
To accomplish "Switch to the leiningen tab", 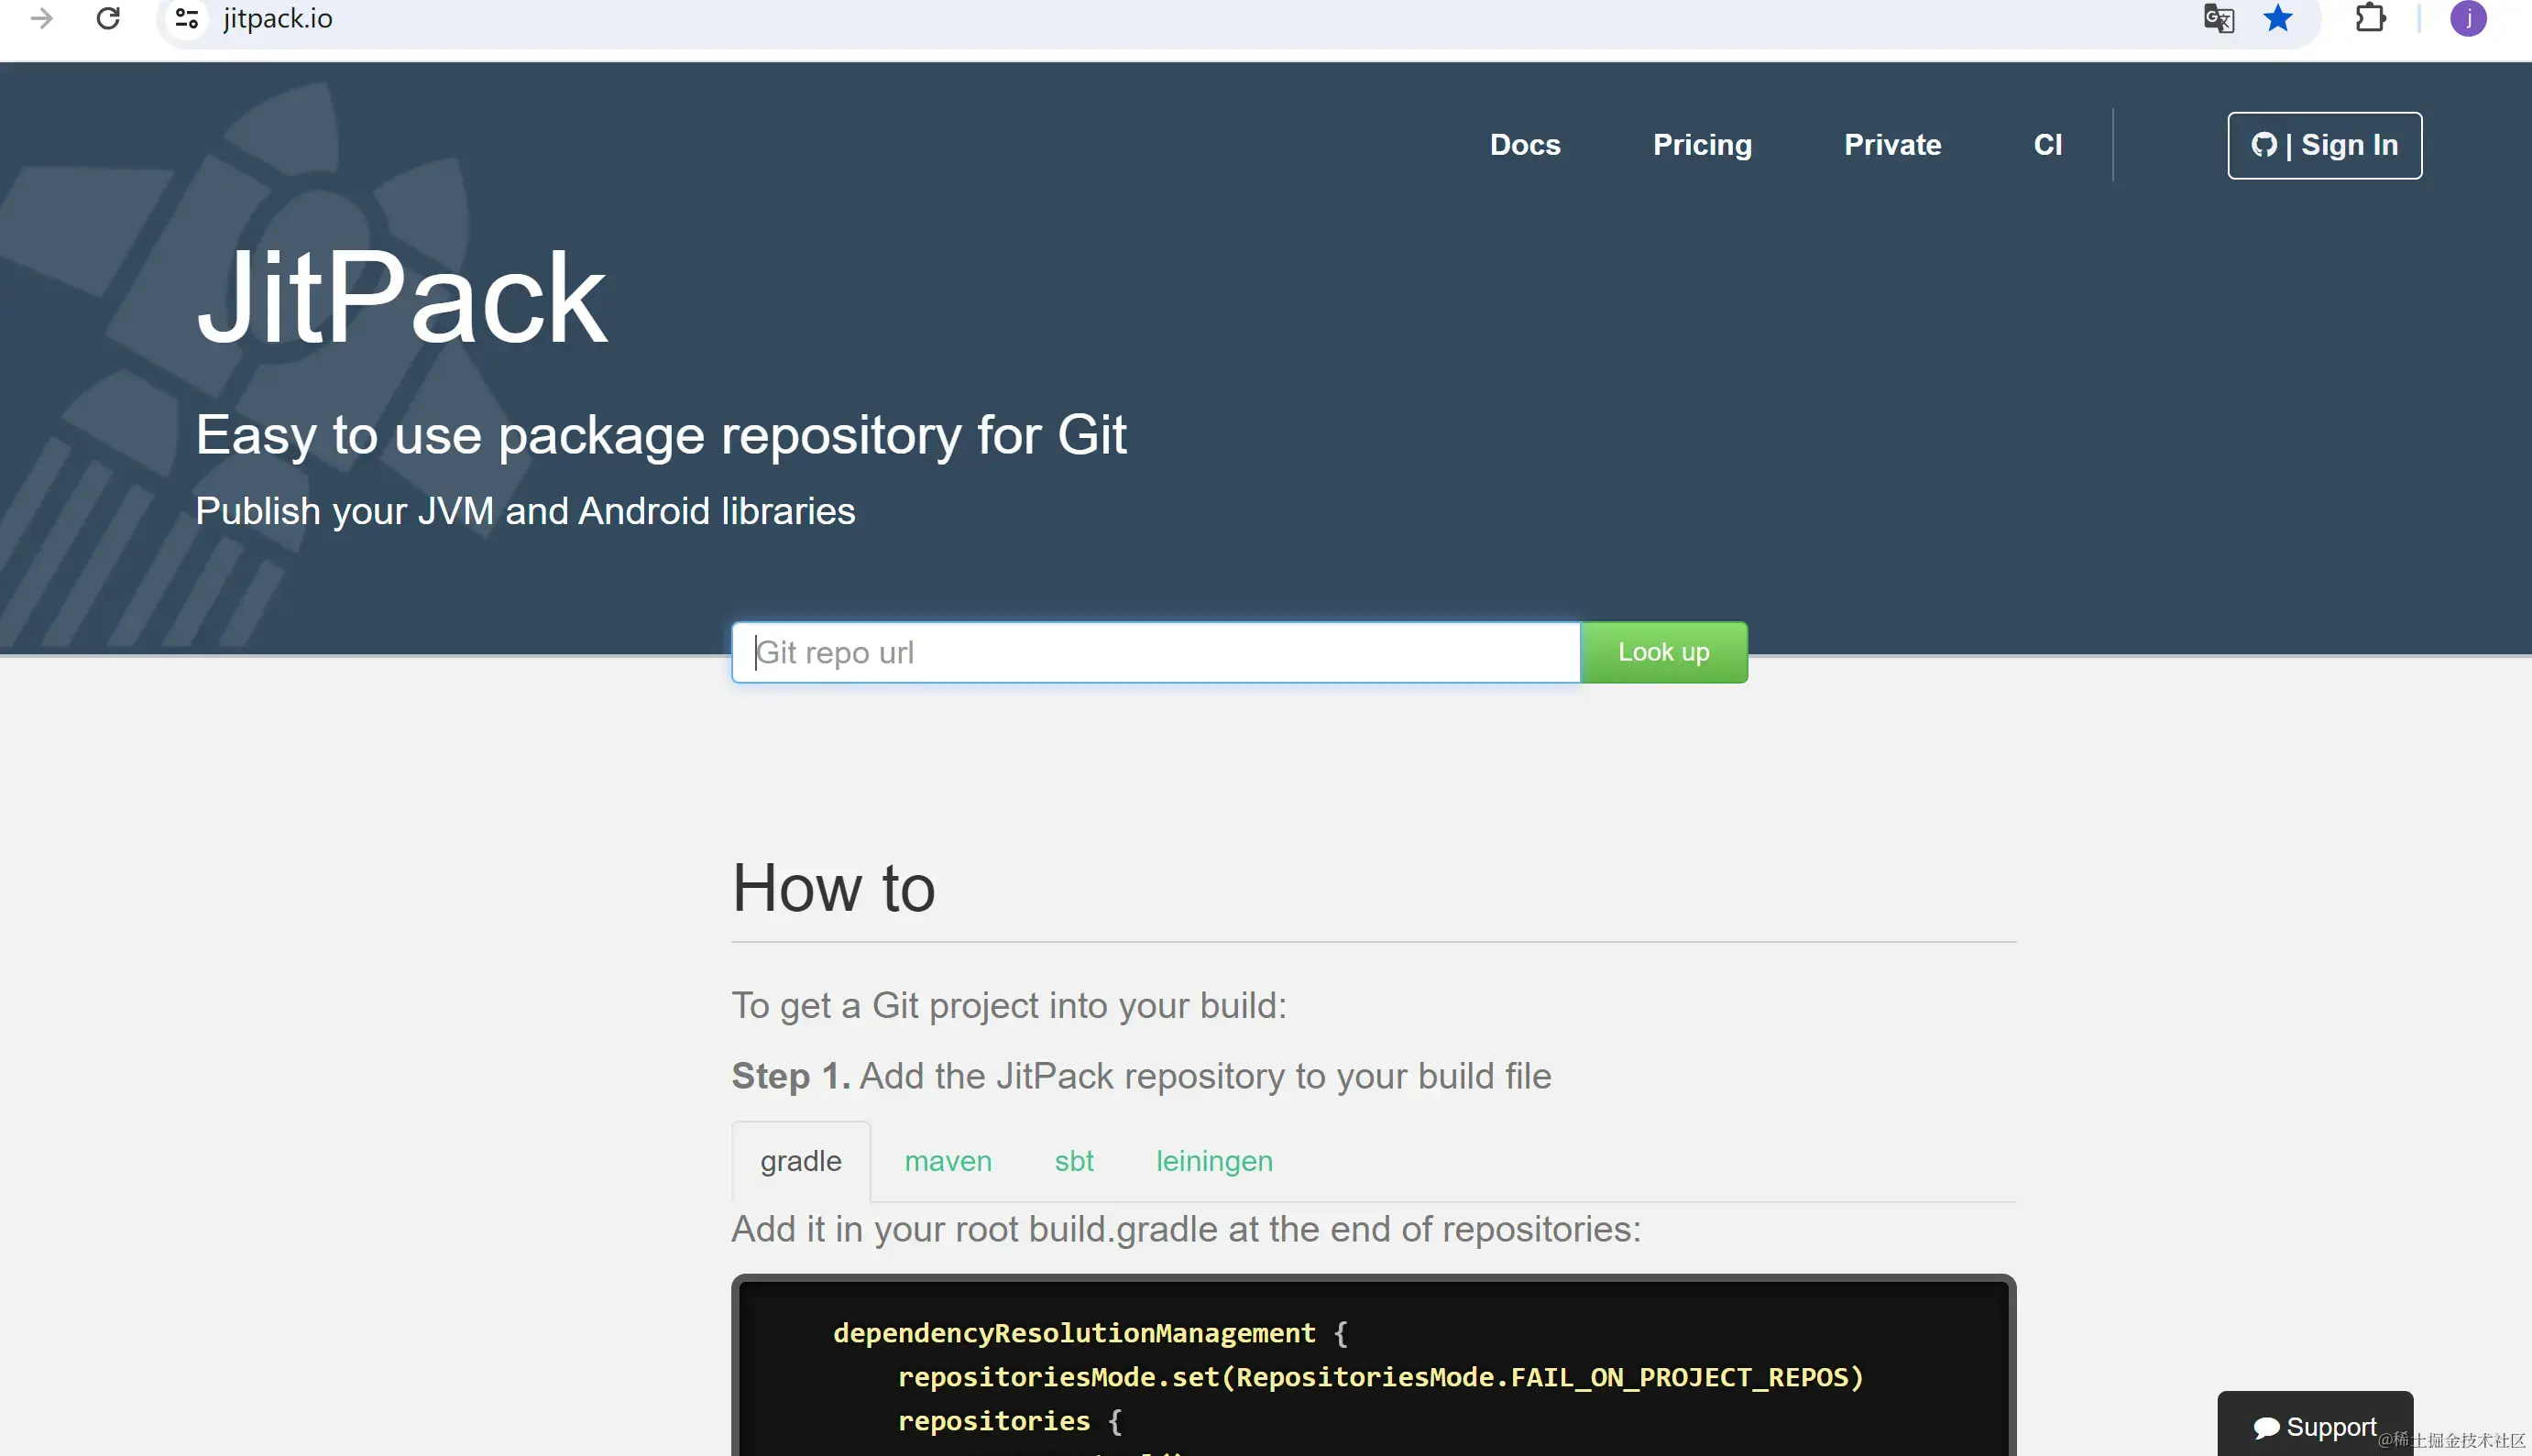I will pos(1213,1161).
